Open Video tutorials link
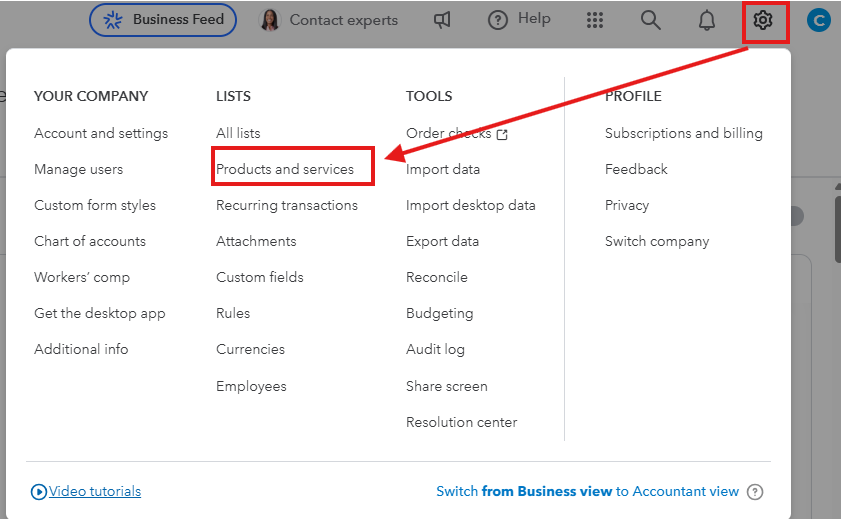This screenshot has width=841, height=519. coord(95,491)
